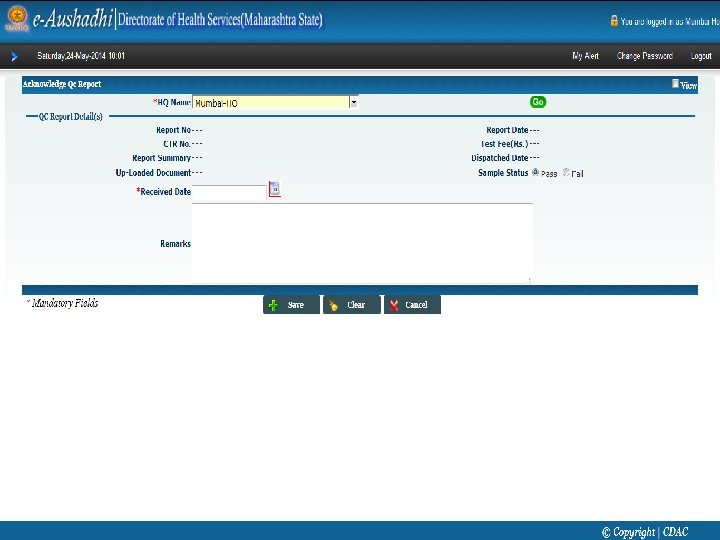Click the e-Aushadhi emblem logo
Viewport: 720px width, 540px height.
point(17,19)
